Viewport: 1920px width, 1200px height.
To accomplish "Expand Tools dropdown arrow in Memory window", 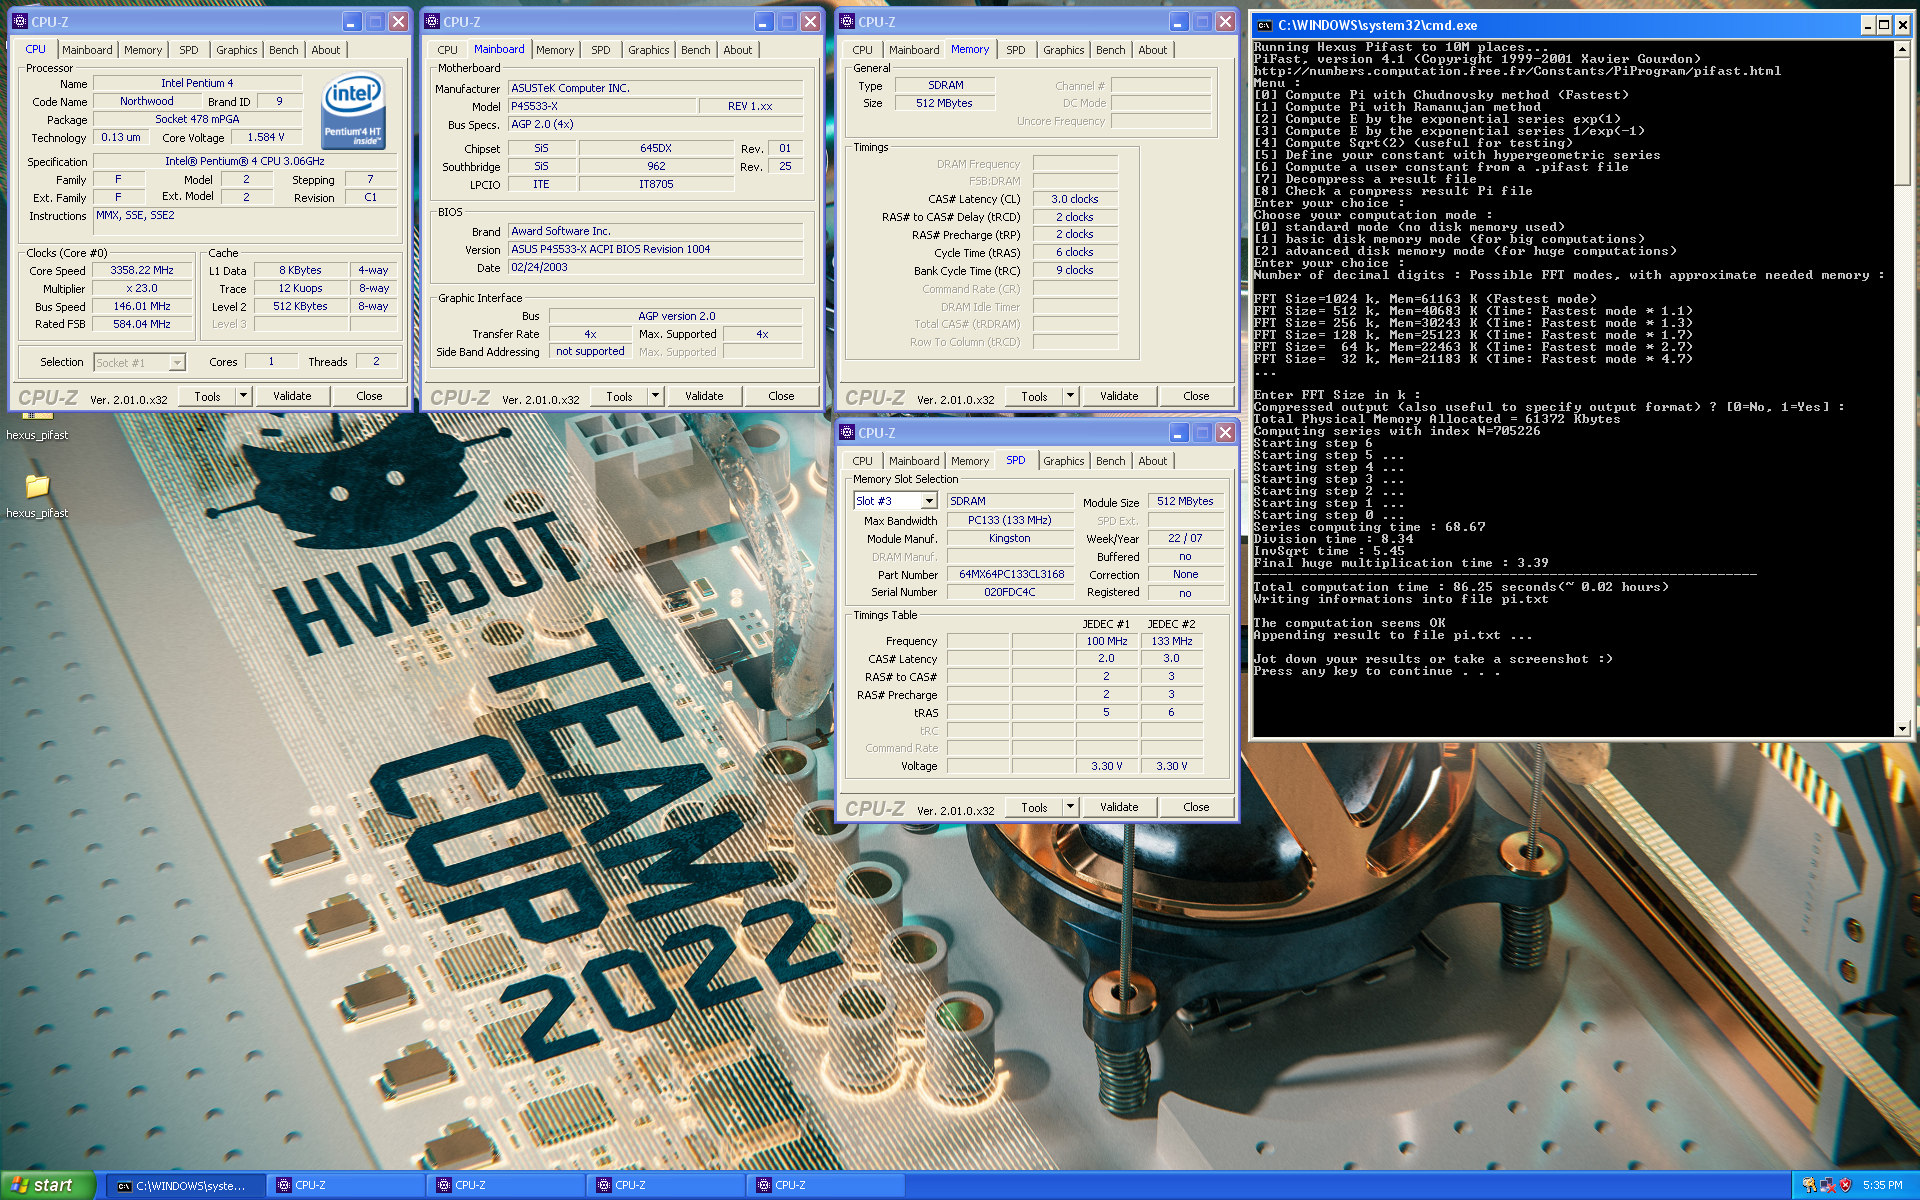I will [1070, 396].
